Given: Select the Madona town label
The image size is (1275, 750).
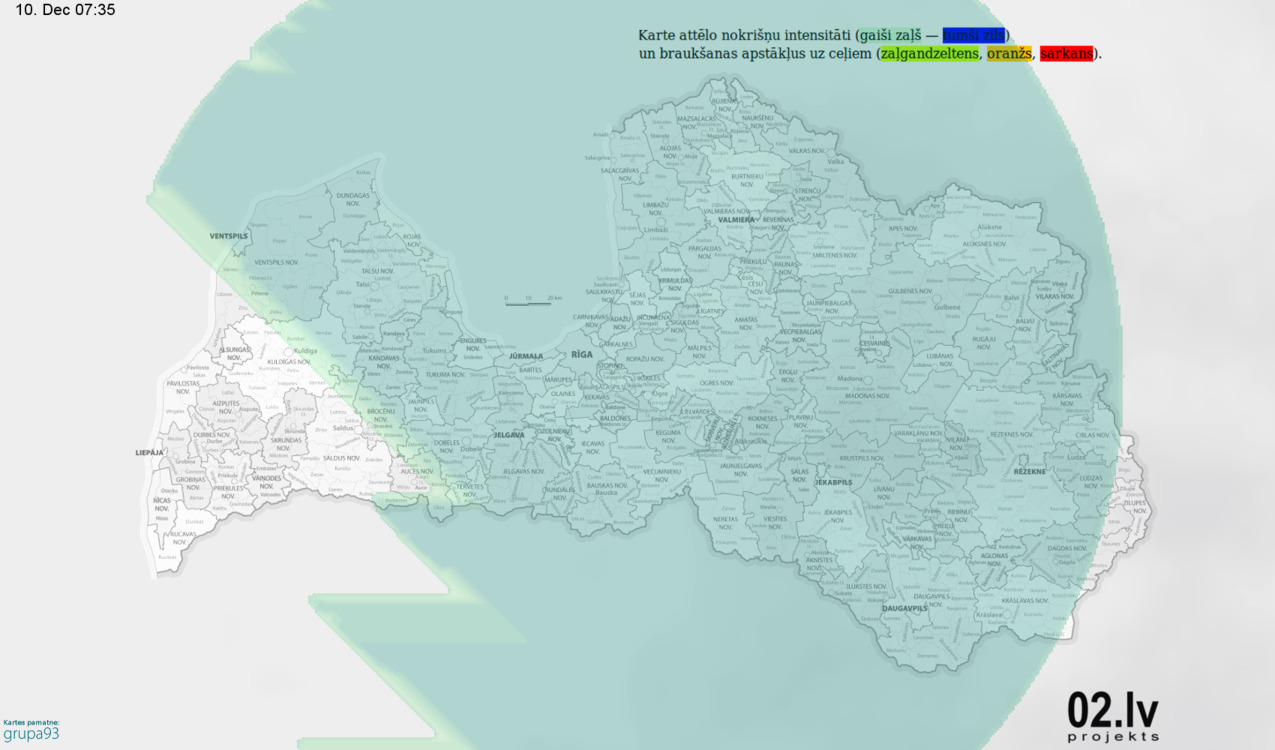Looking at the screenshot, I should [850, 380].
